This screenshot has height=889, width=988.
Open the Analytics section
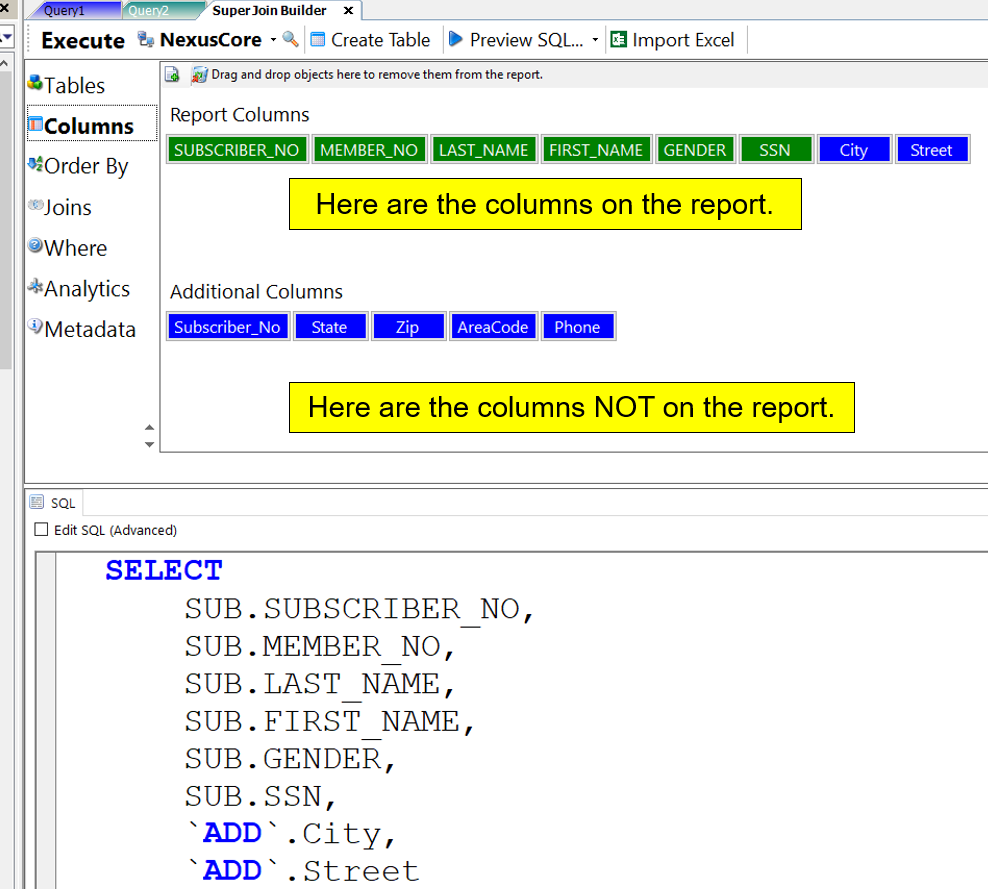(x=86, y=289)
